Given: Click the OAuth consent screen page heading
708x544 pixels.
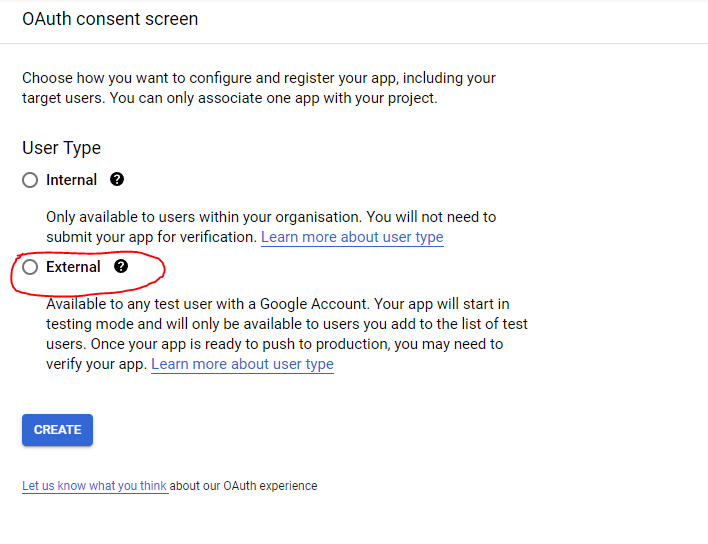Looking at the screenshot, I should coord(110,19).
